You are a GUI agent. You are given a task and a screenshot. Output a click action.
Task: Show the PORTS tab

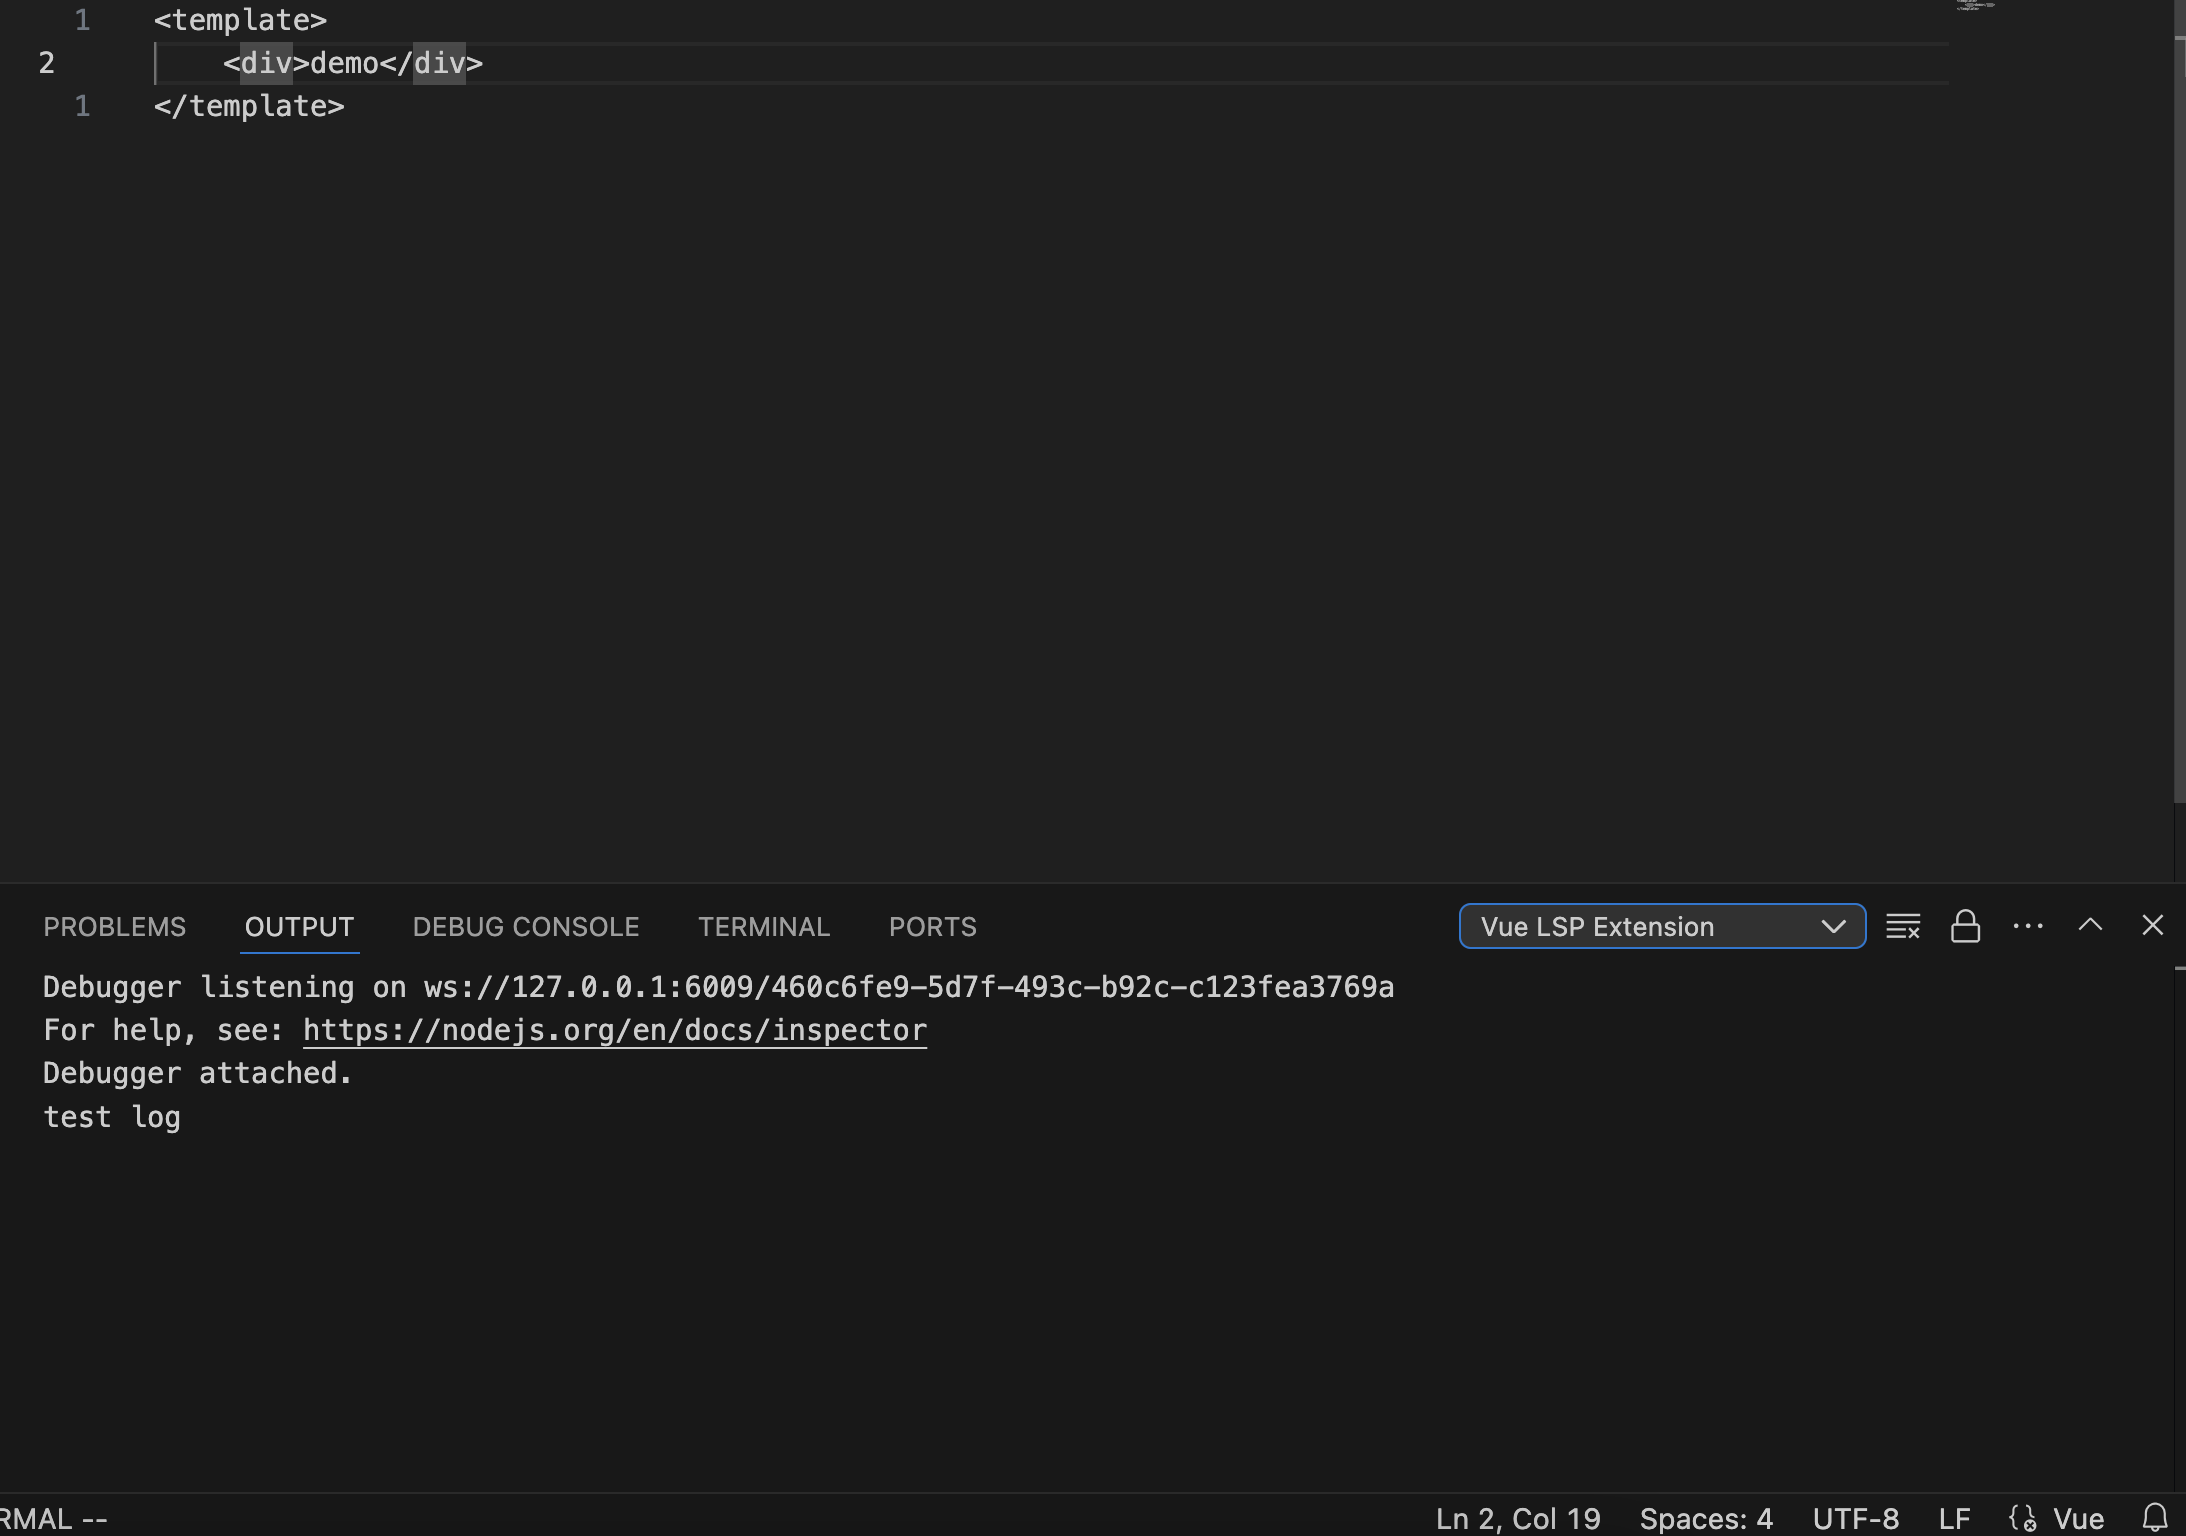pyautogui.click(x=932, y=927)
